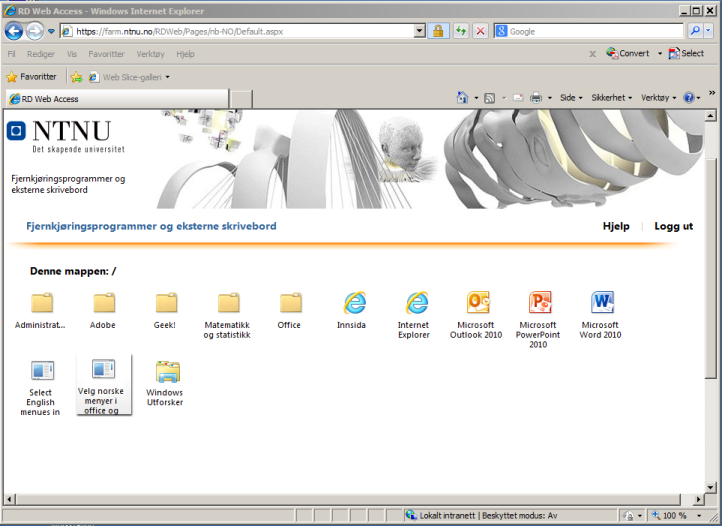
Task: Launch Microsoft Word 2010
Action: coord(601,316)
